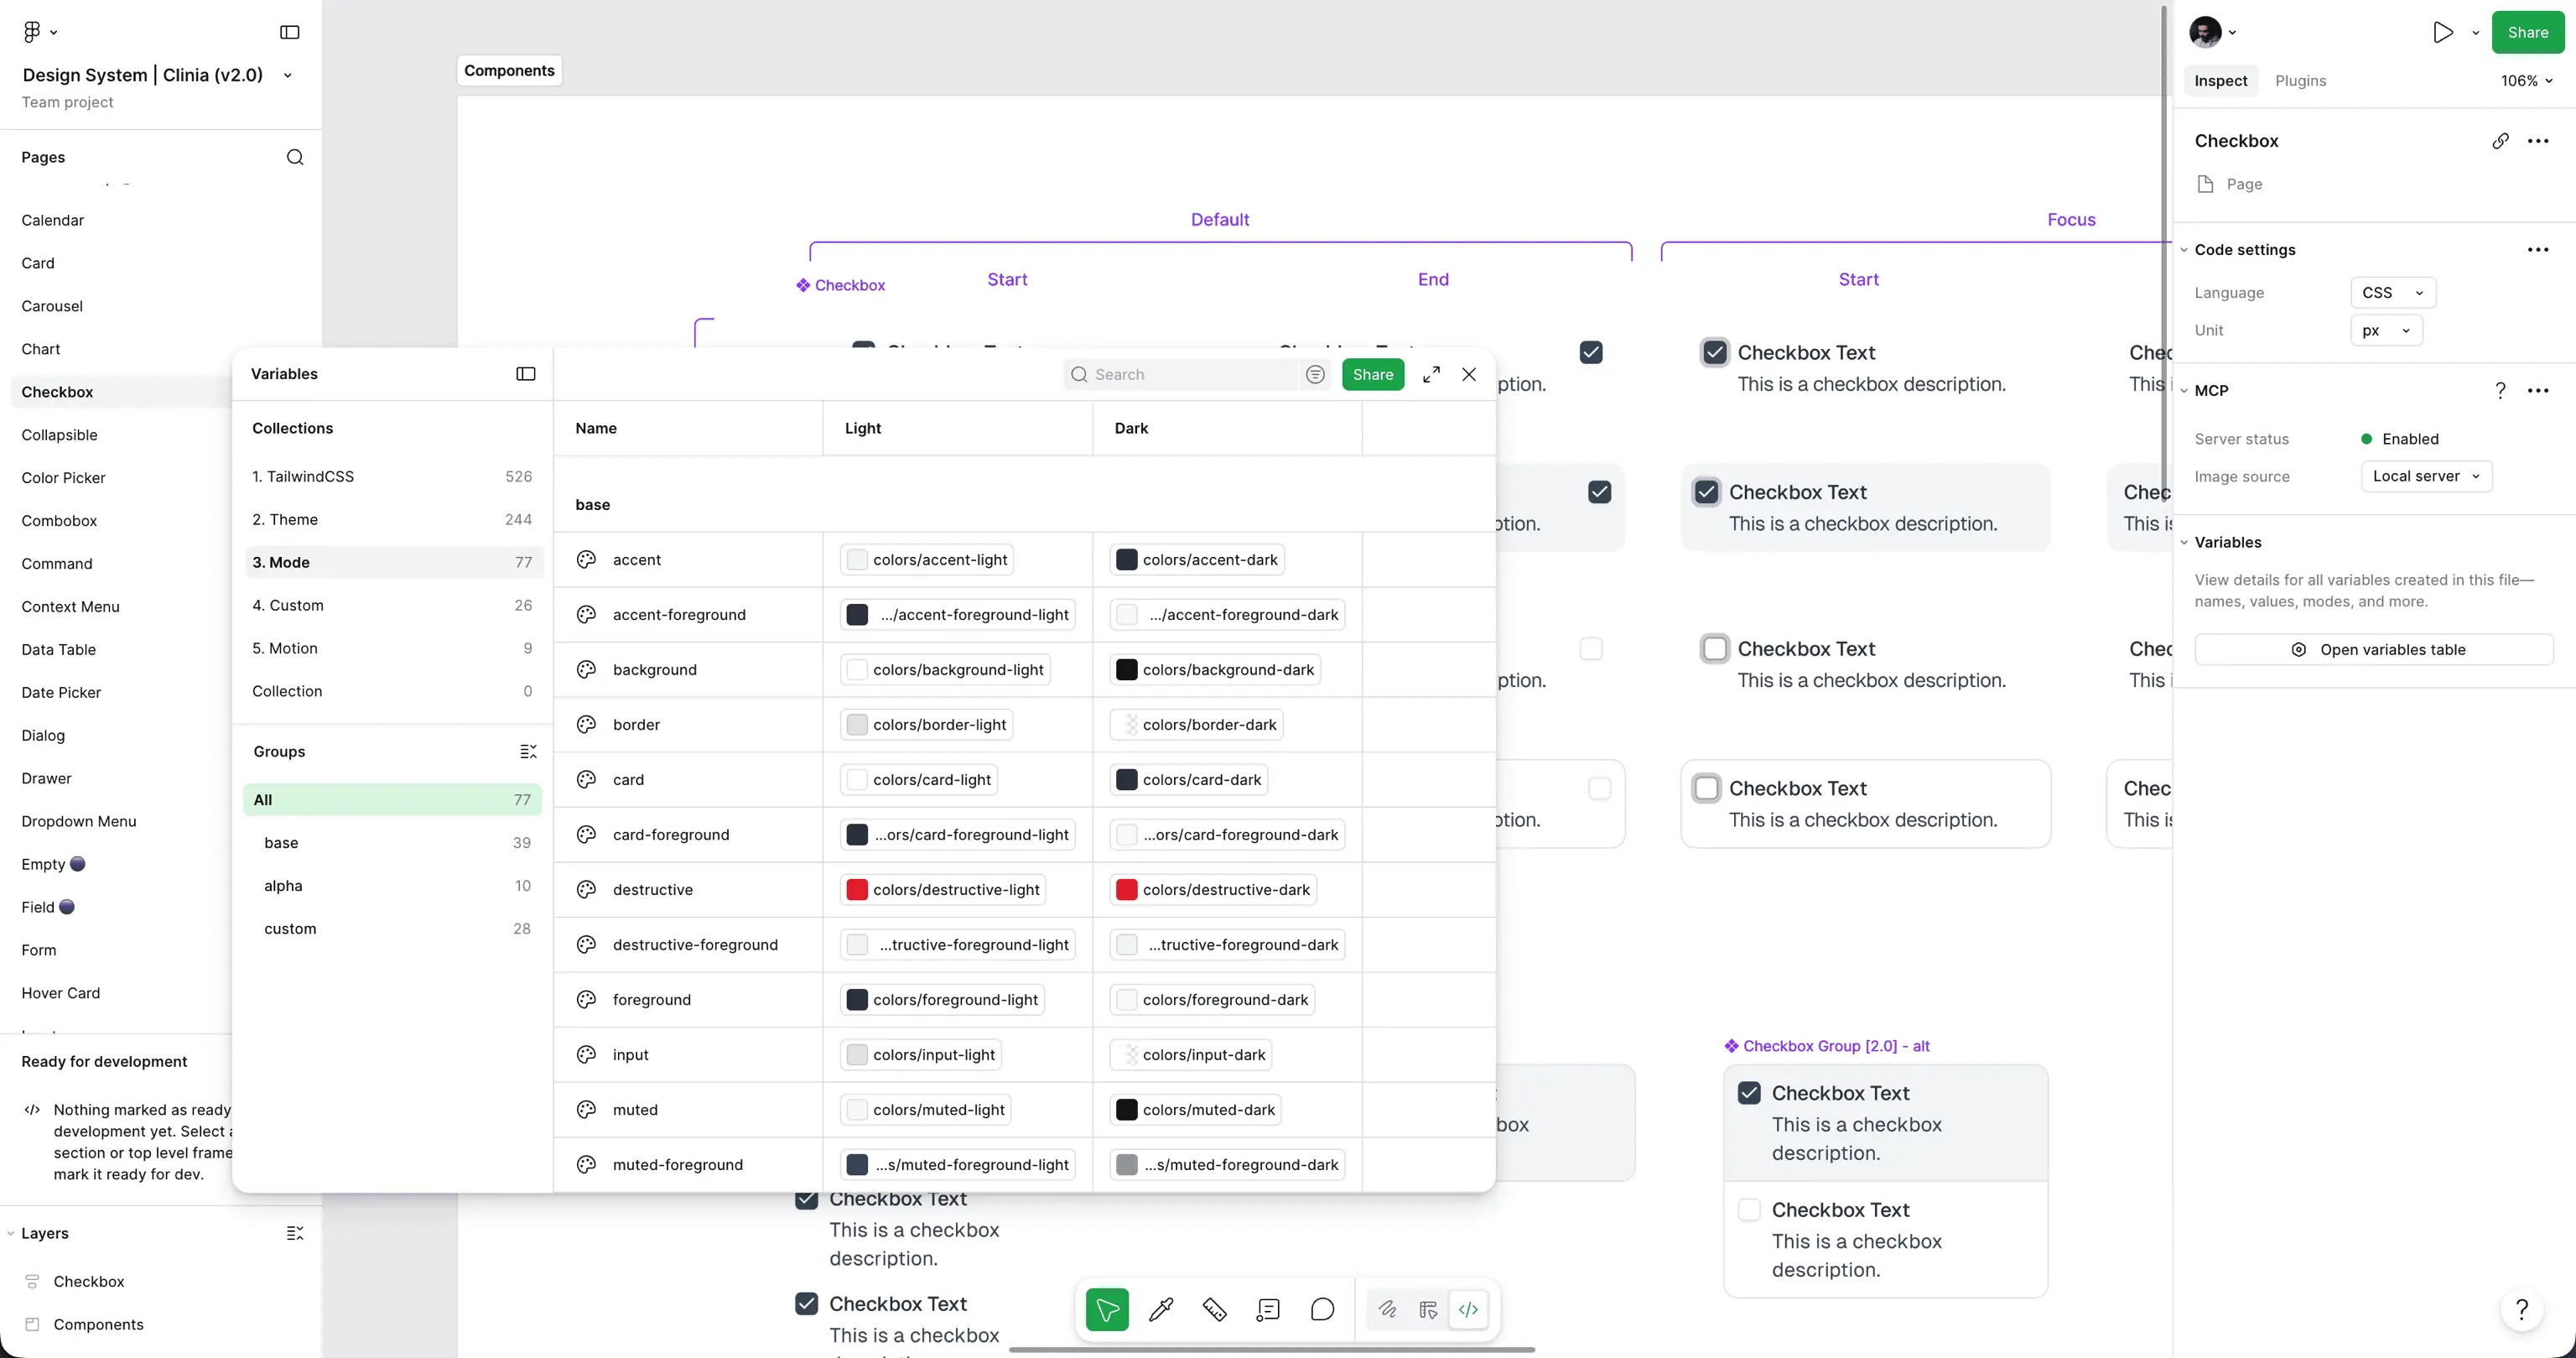Toggle the Focus Start checked checkbox on the gray card
Image resolution: width=2576 pixels, height=1358 pixels.
click(x=1707, y=492)
